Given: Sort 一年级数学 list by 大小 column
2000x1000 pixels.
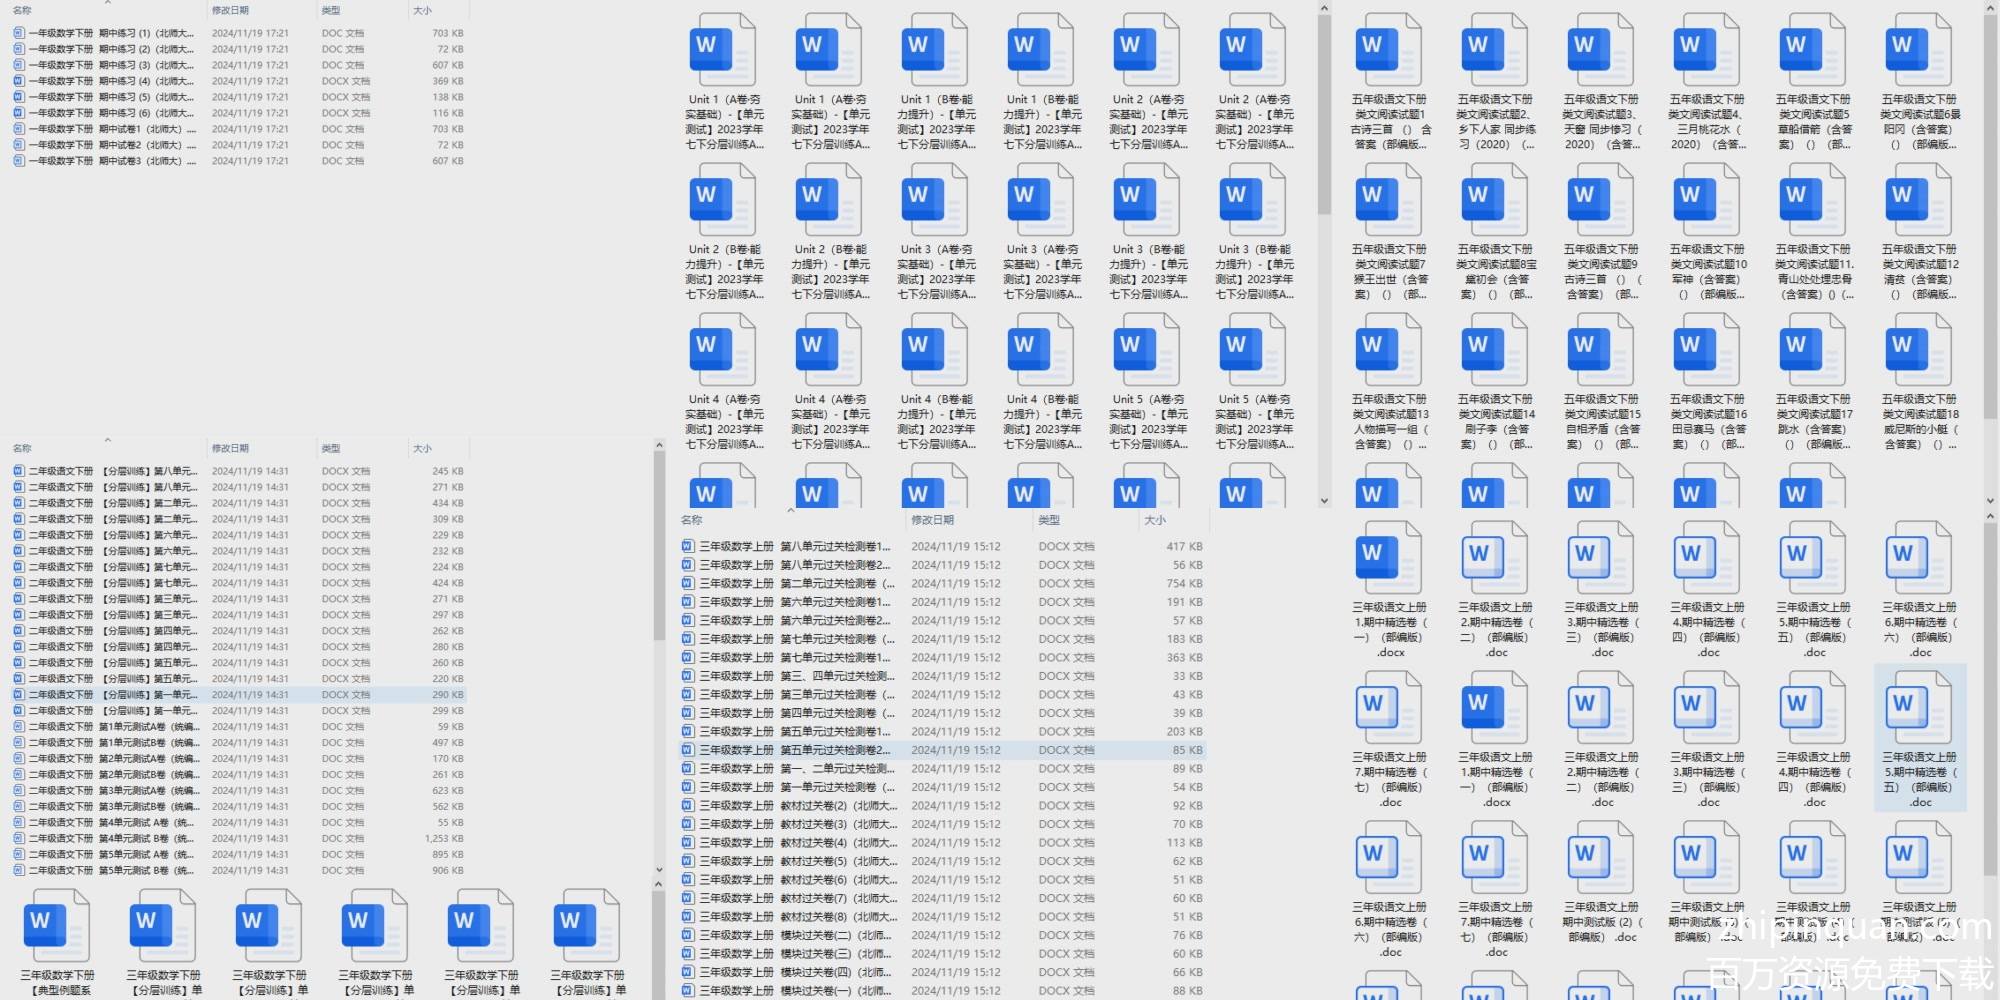Looking at the screenshot, I should click(x=423, y=11).
